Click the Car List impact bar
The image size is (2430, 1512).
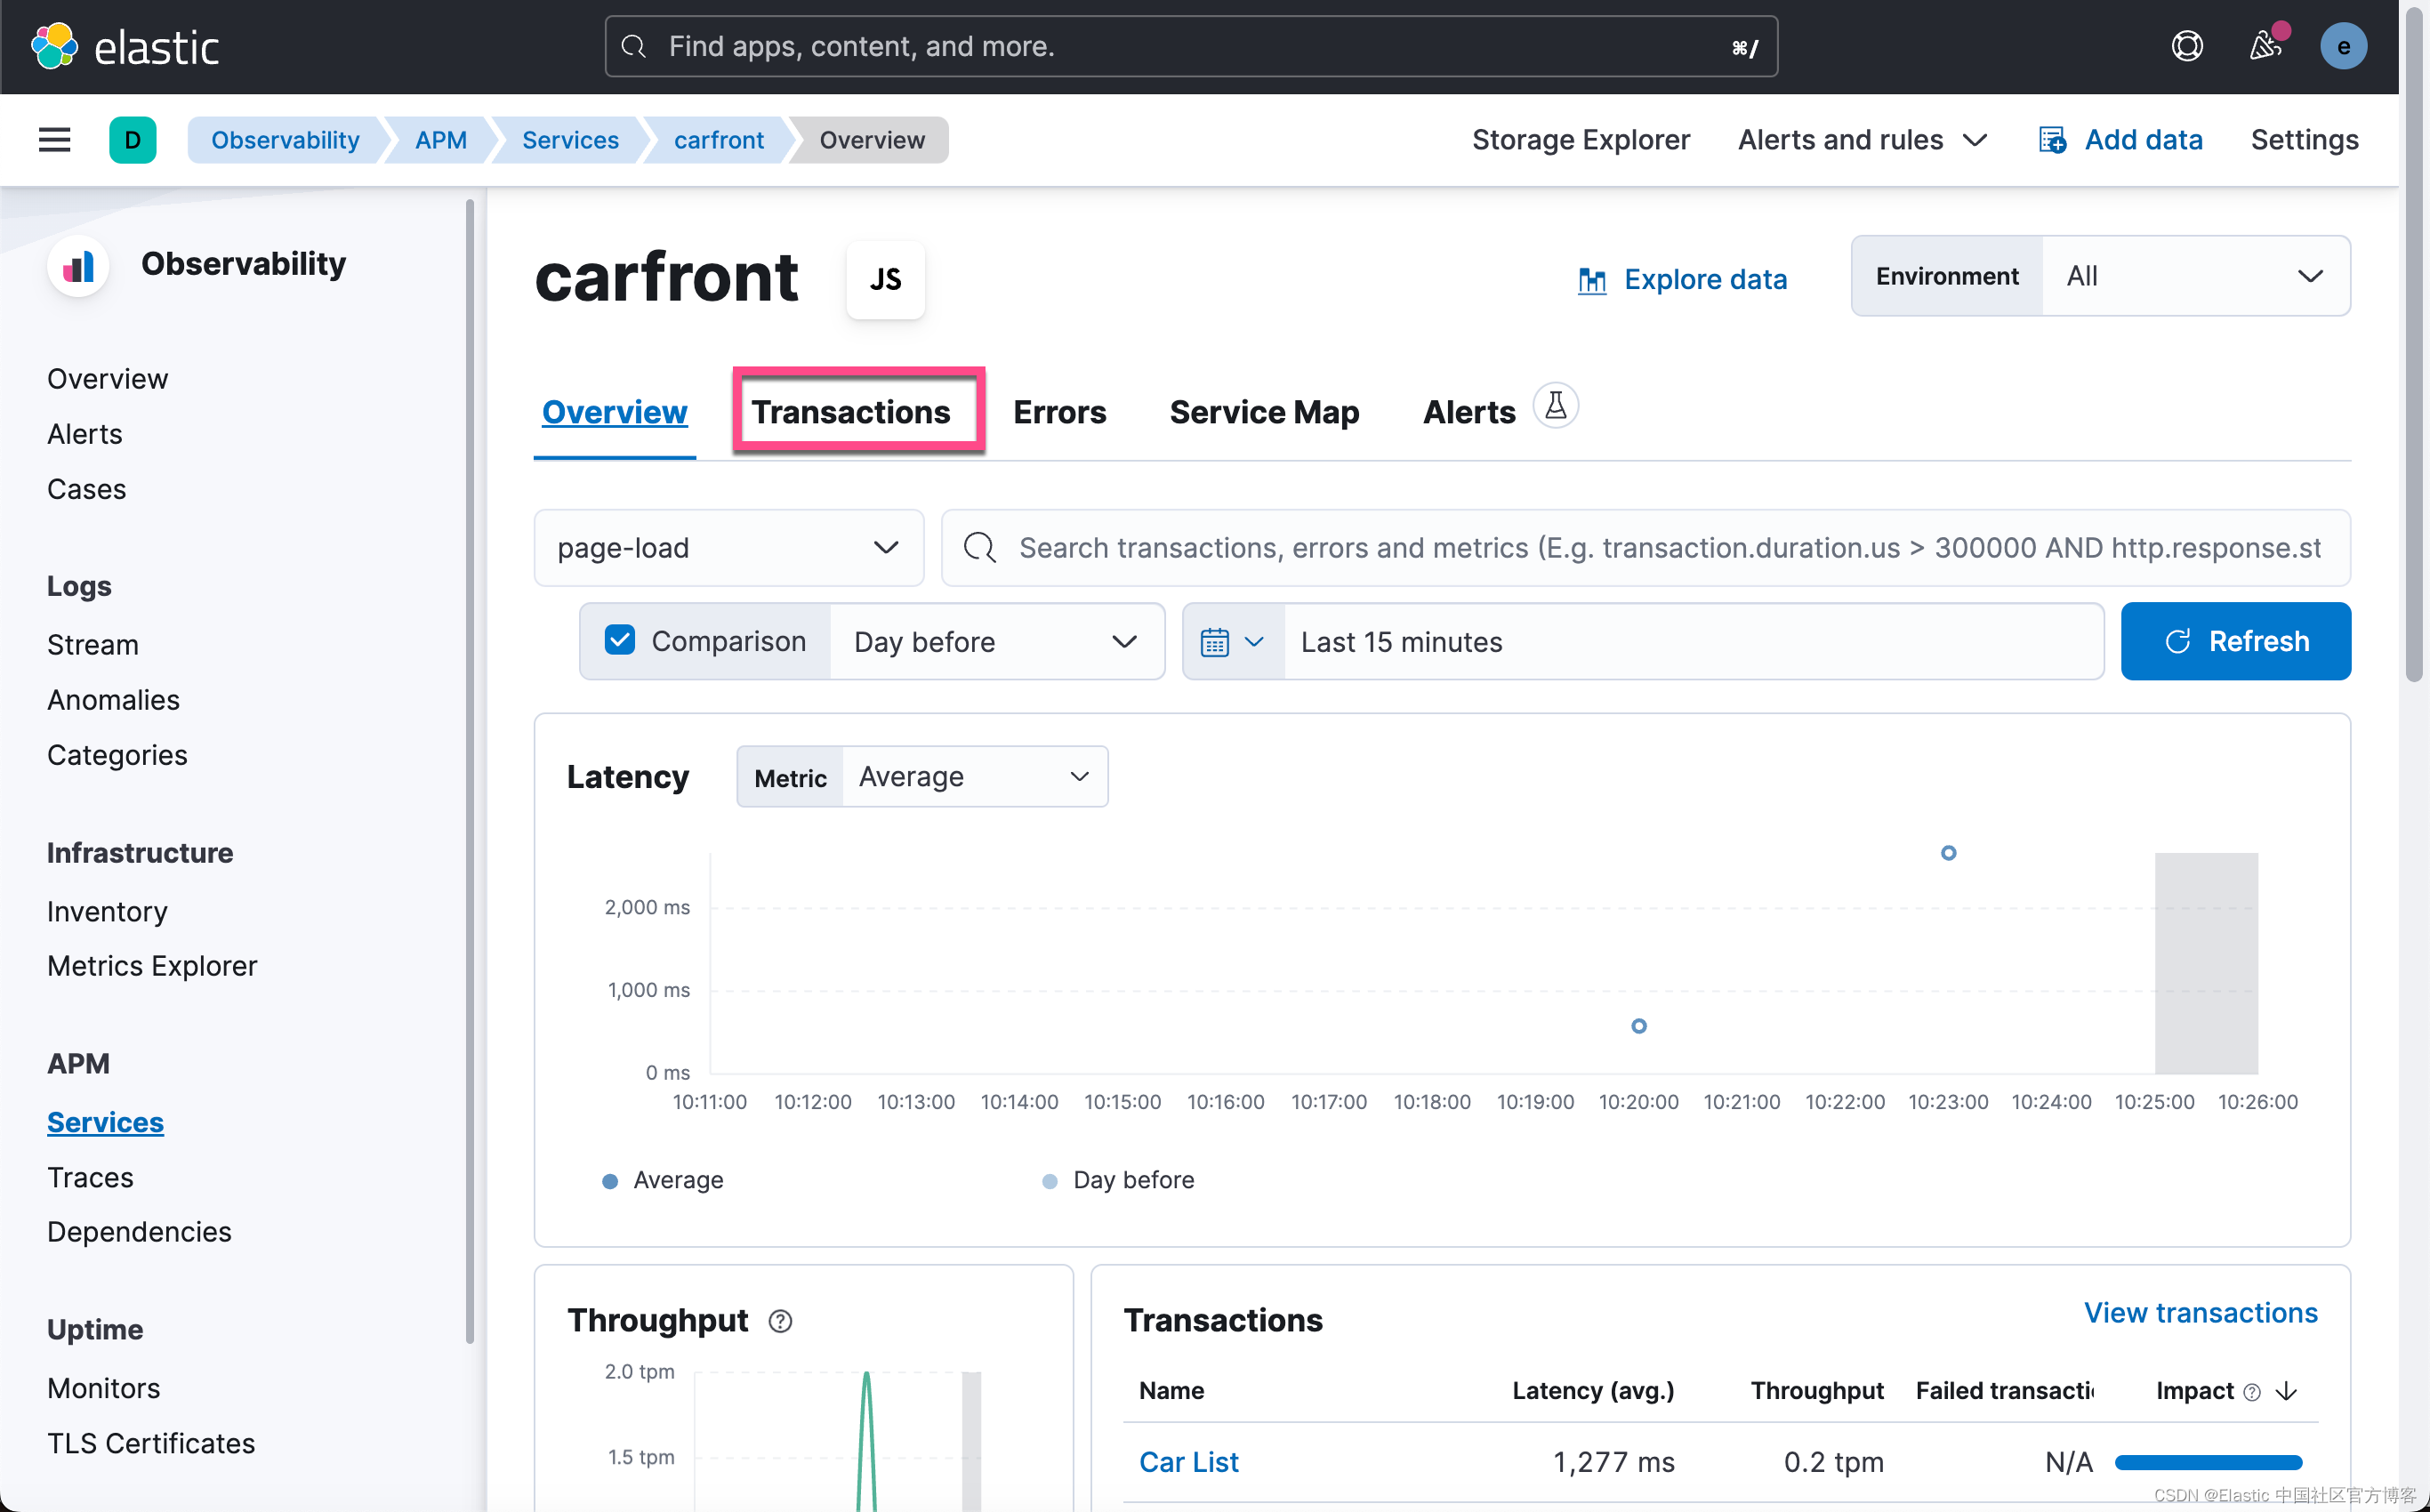2208,1463
